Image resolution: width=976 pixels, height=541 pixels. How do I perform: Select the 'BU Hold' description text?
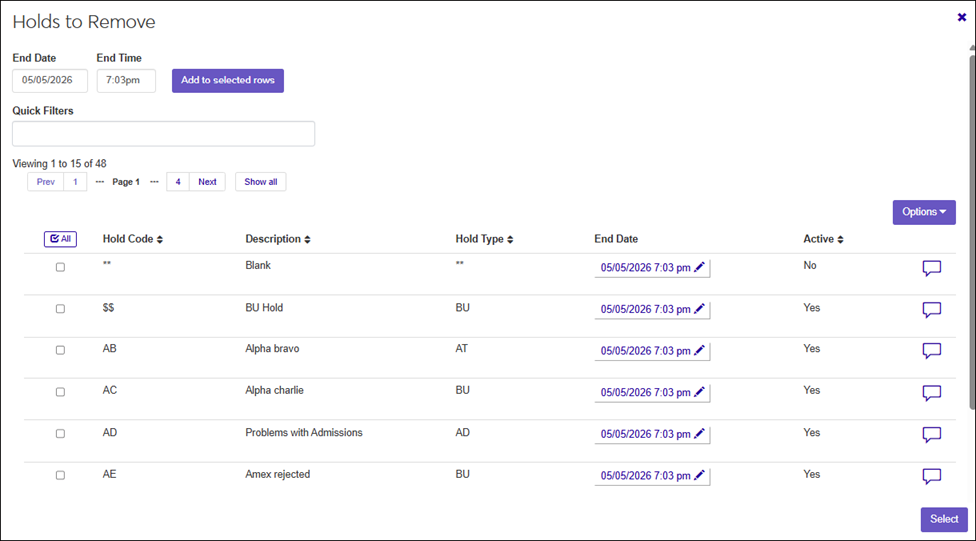click(x=264, y=308)
